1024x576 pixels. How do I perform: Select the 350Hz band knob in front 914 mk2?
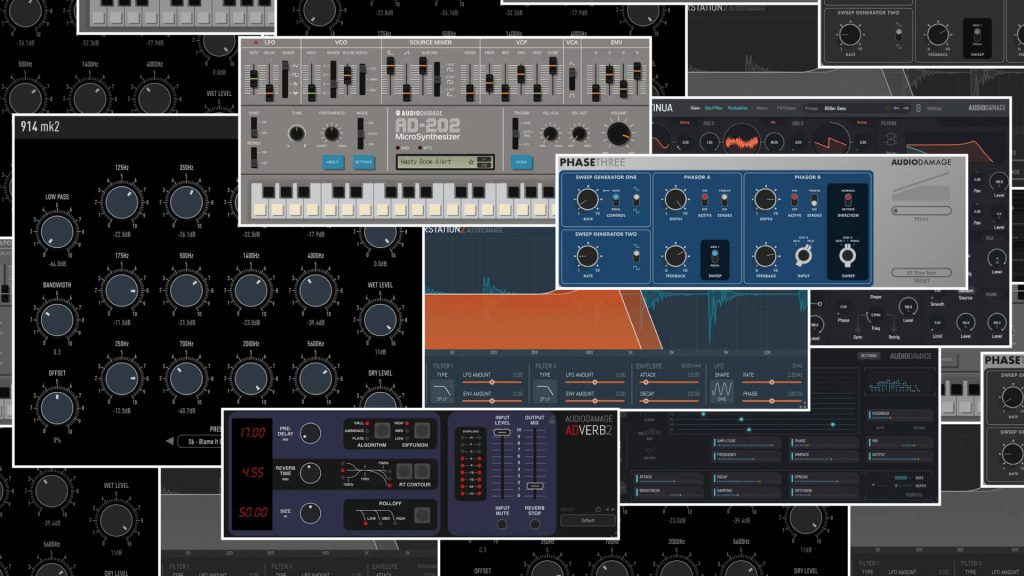tap(186, 202)
